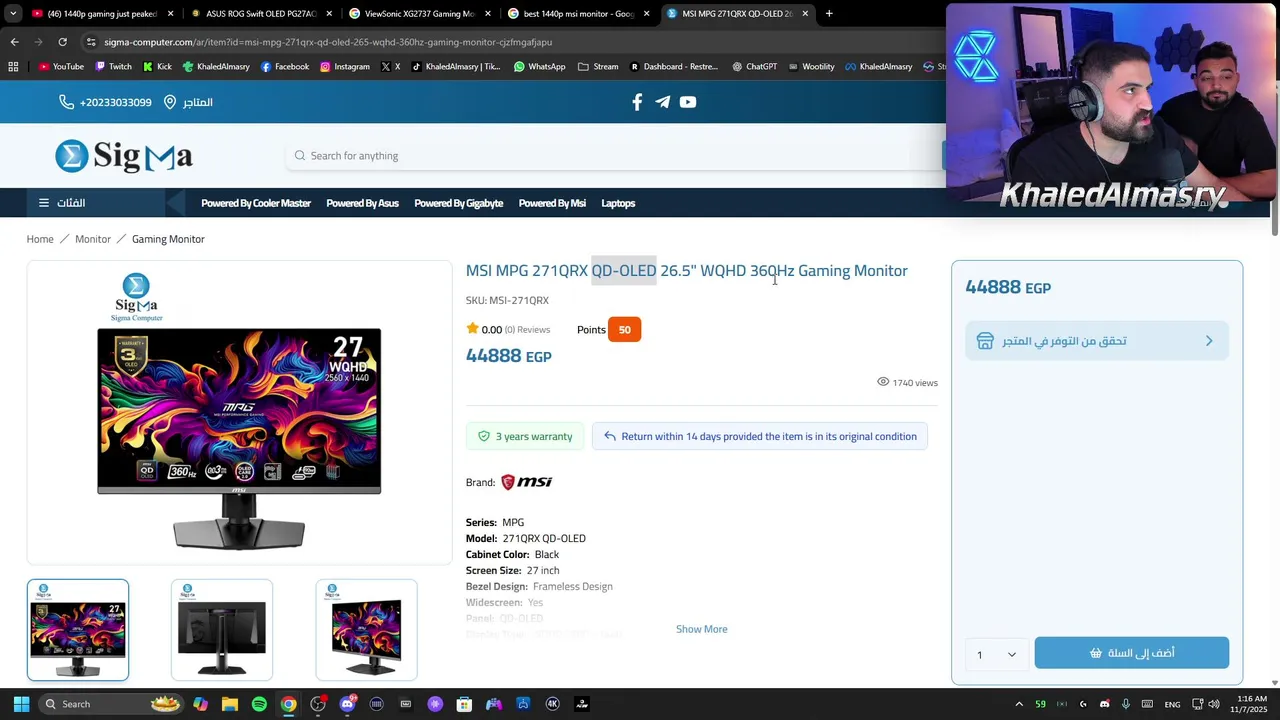Go to Home breadcrumb

coord(40,239)
